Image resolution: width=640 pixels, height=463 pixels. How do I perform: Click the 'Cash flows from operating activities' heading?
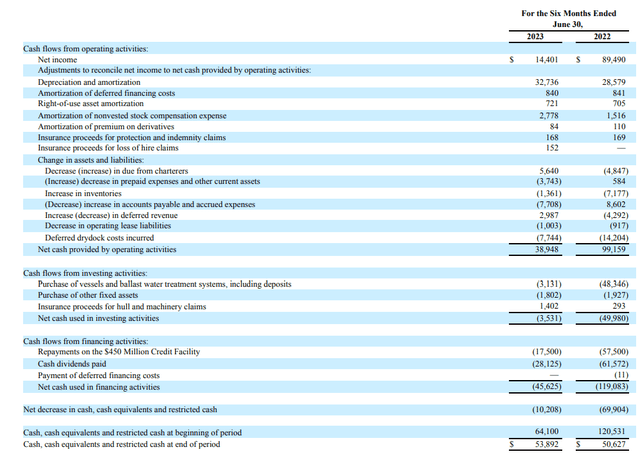tap(85, 49)
